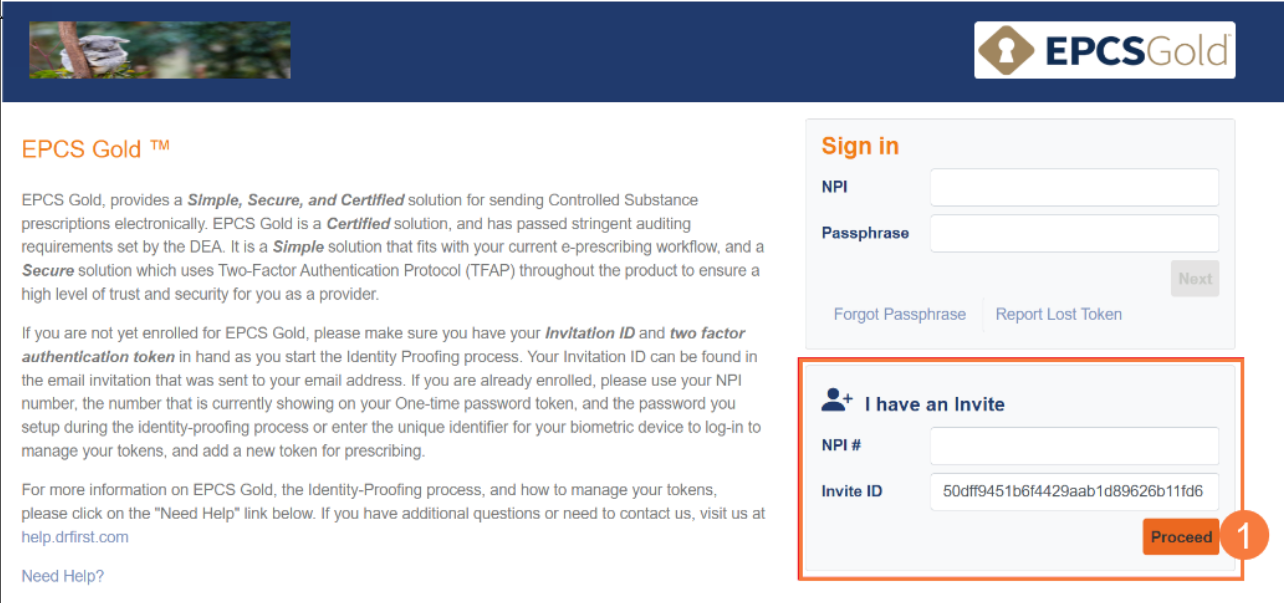Select the NPI # field under Invite
The width and height of the screenshot is (1284, 603).
[1074, 446]
